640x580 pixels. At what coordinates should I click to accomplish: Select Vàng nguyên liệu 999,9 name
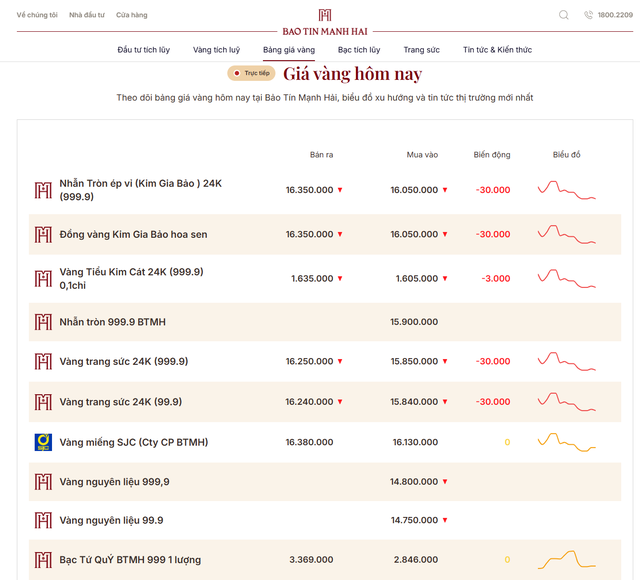[114, 482]
